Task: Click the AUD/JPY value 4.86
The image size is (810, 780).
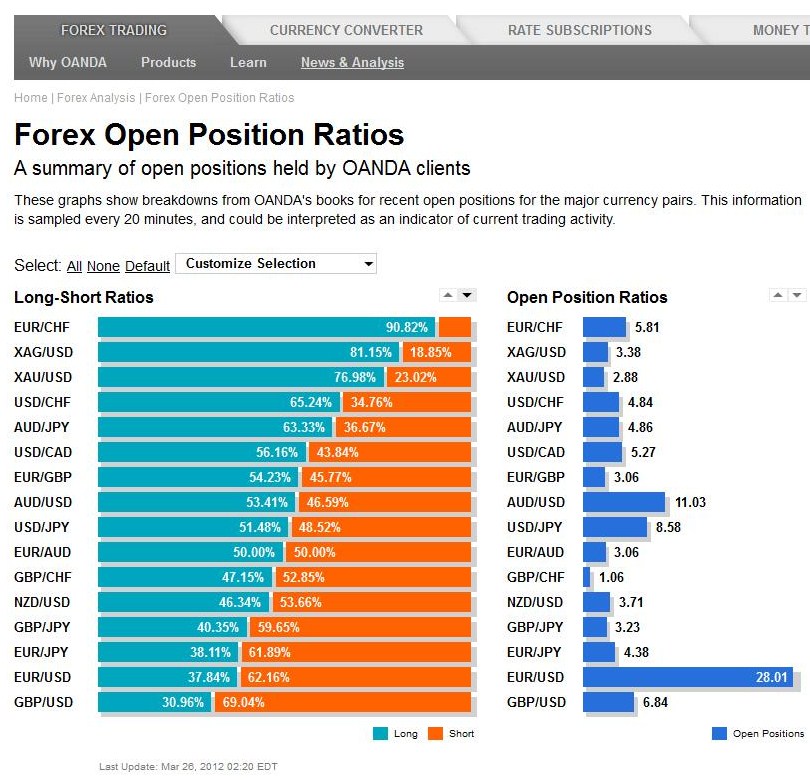Action: point(640,427)
